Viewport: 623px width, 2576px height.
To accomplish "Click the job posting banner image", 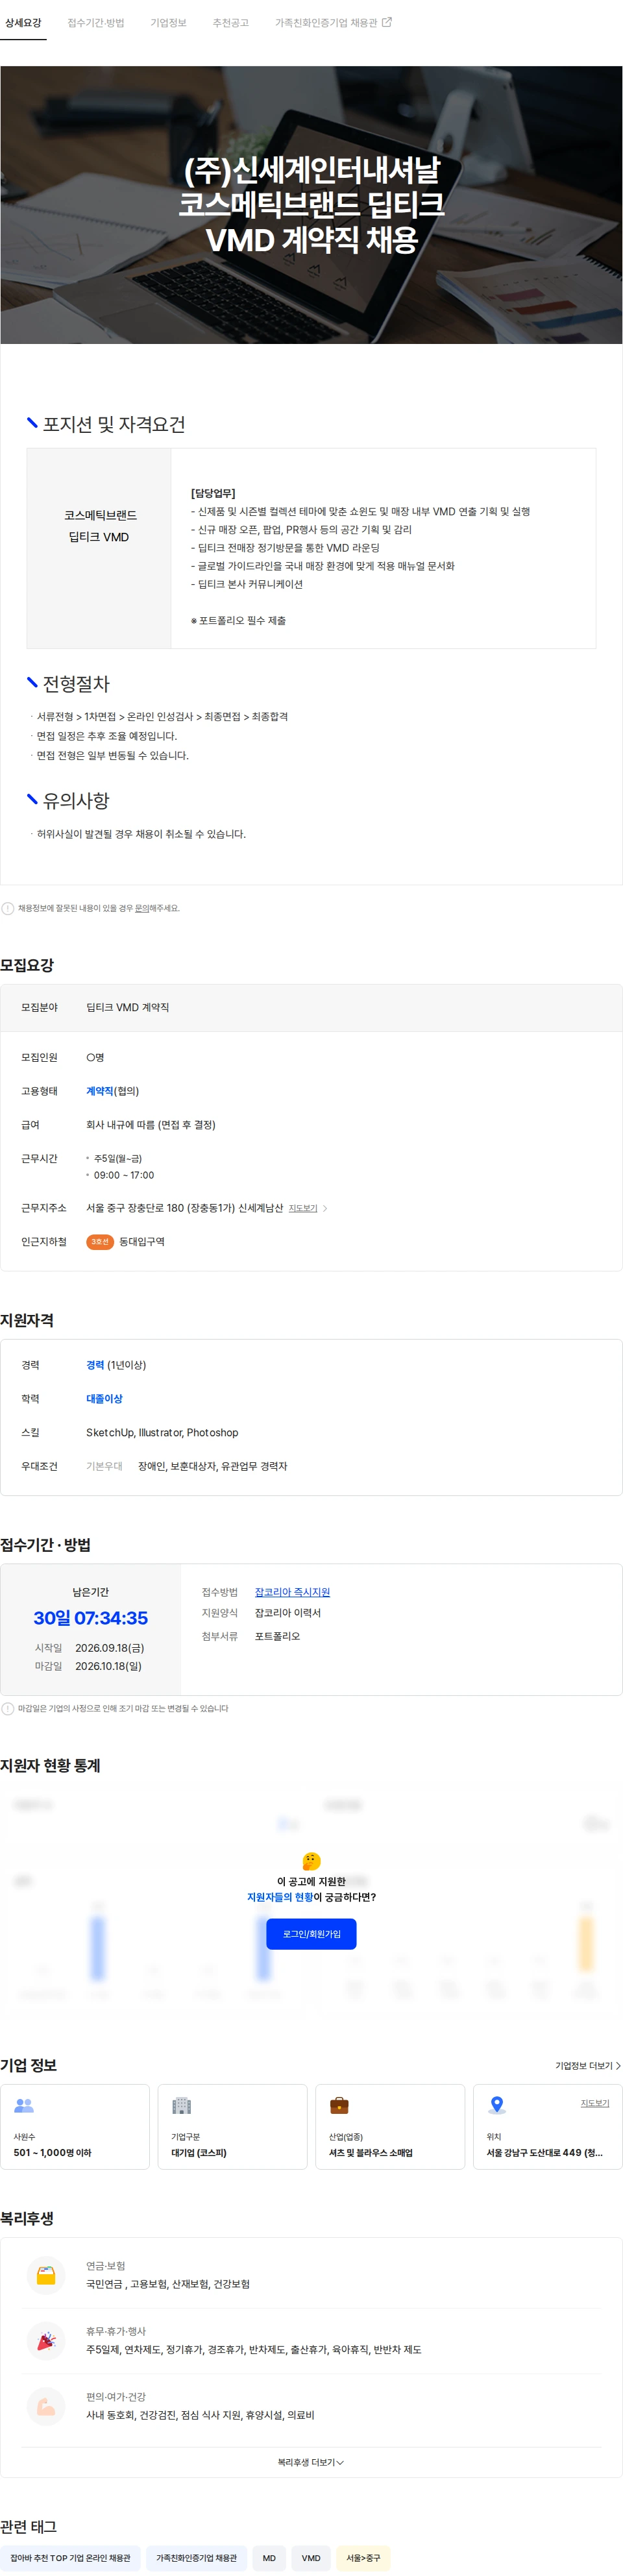I will [x=311, y=205].
